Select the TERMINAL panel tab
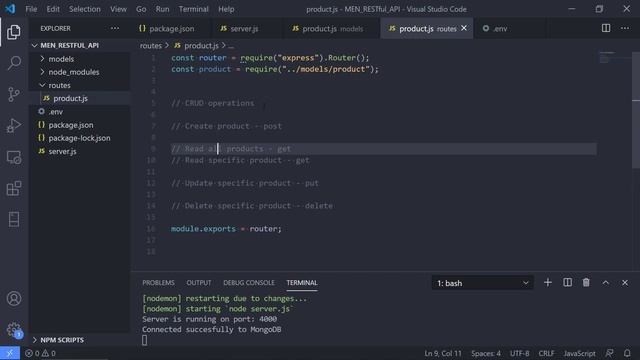 tap(302, 282)
